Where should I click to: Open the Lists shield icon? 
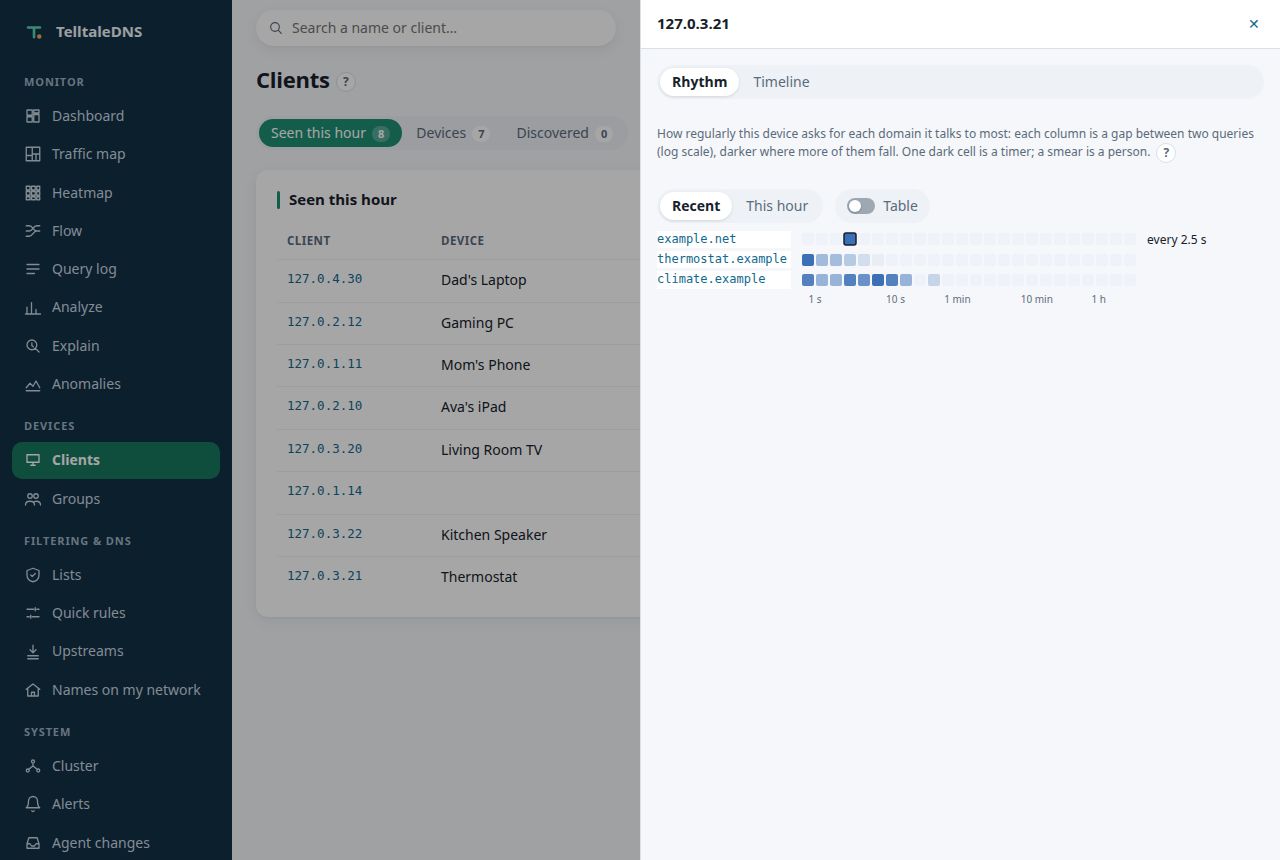click(33, 575)
